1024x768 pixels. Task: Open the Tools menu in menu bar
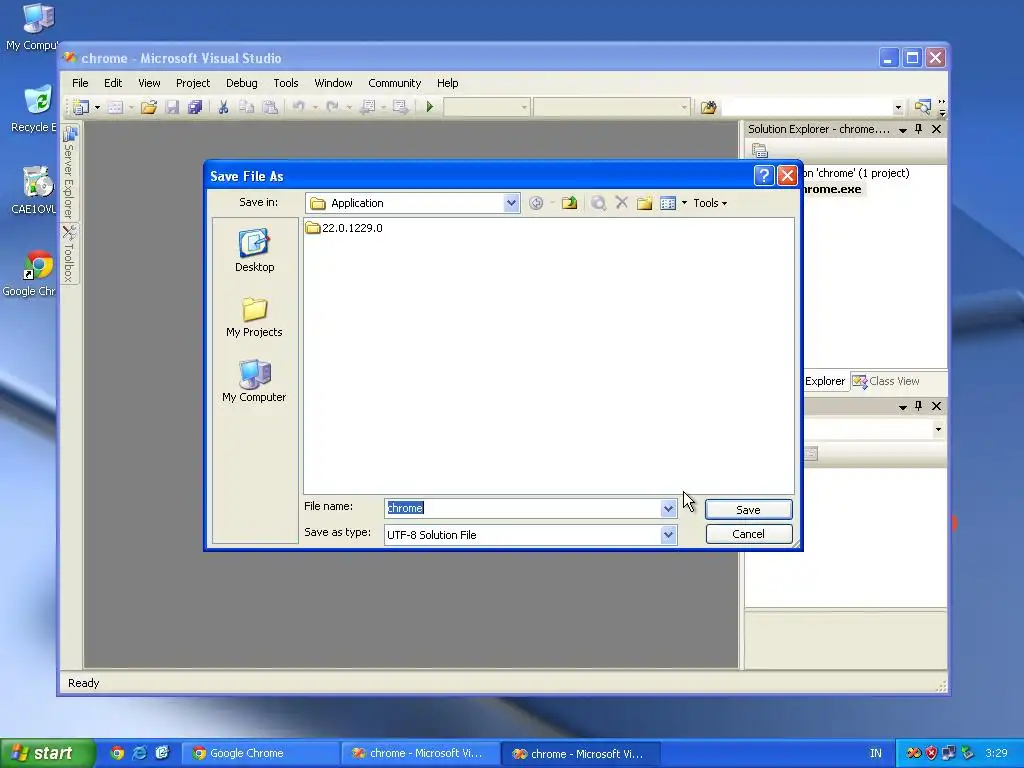[x=285, y=83]
